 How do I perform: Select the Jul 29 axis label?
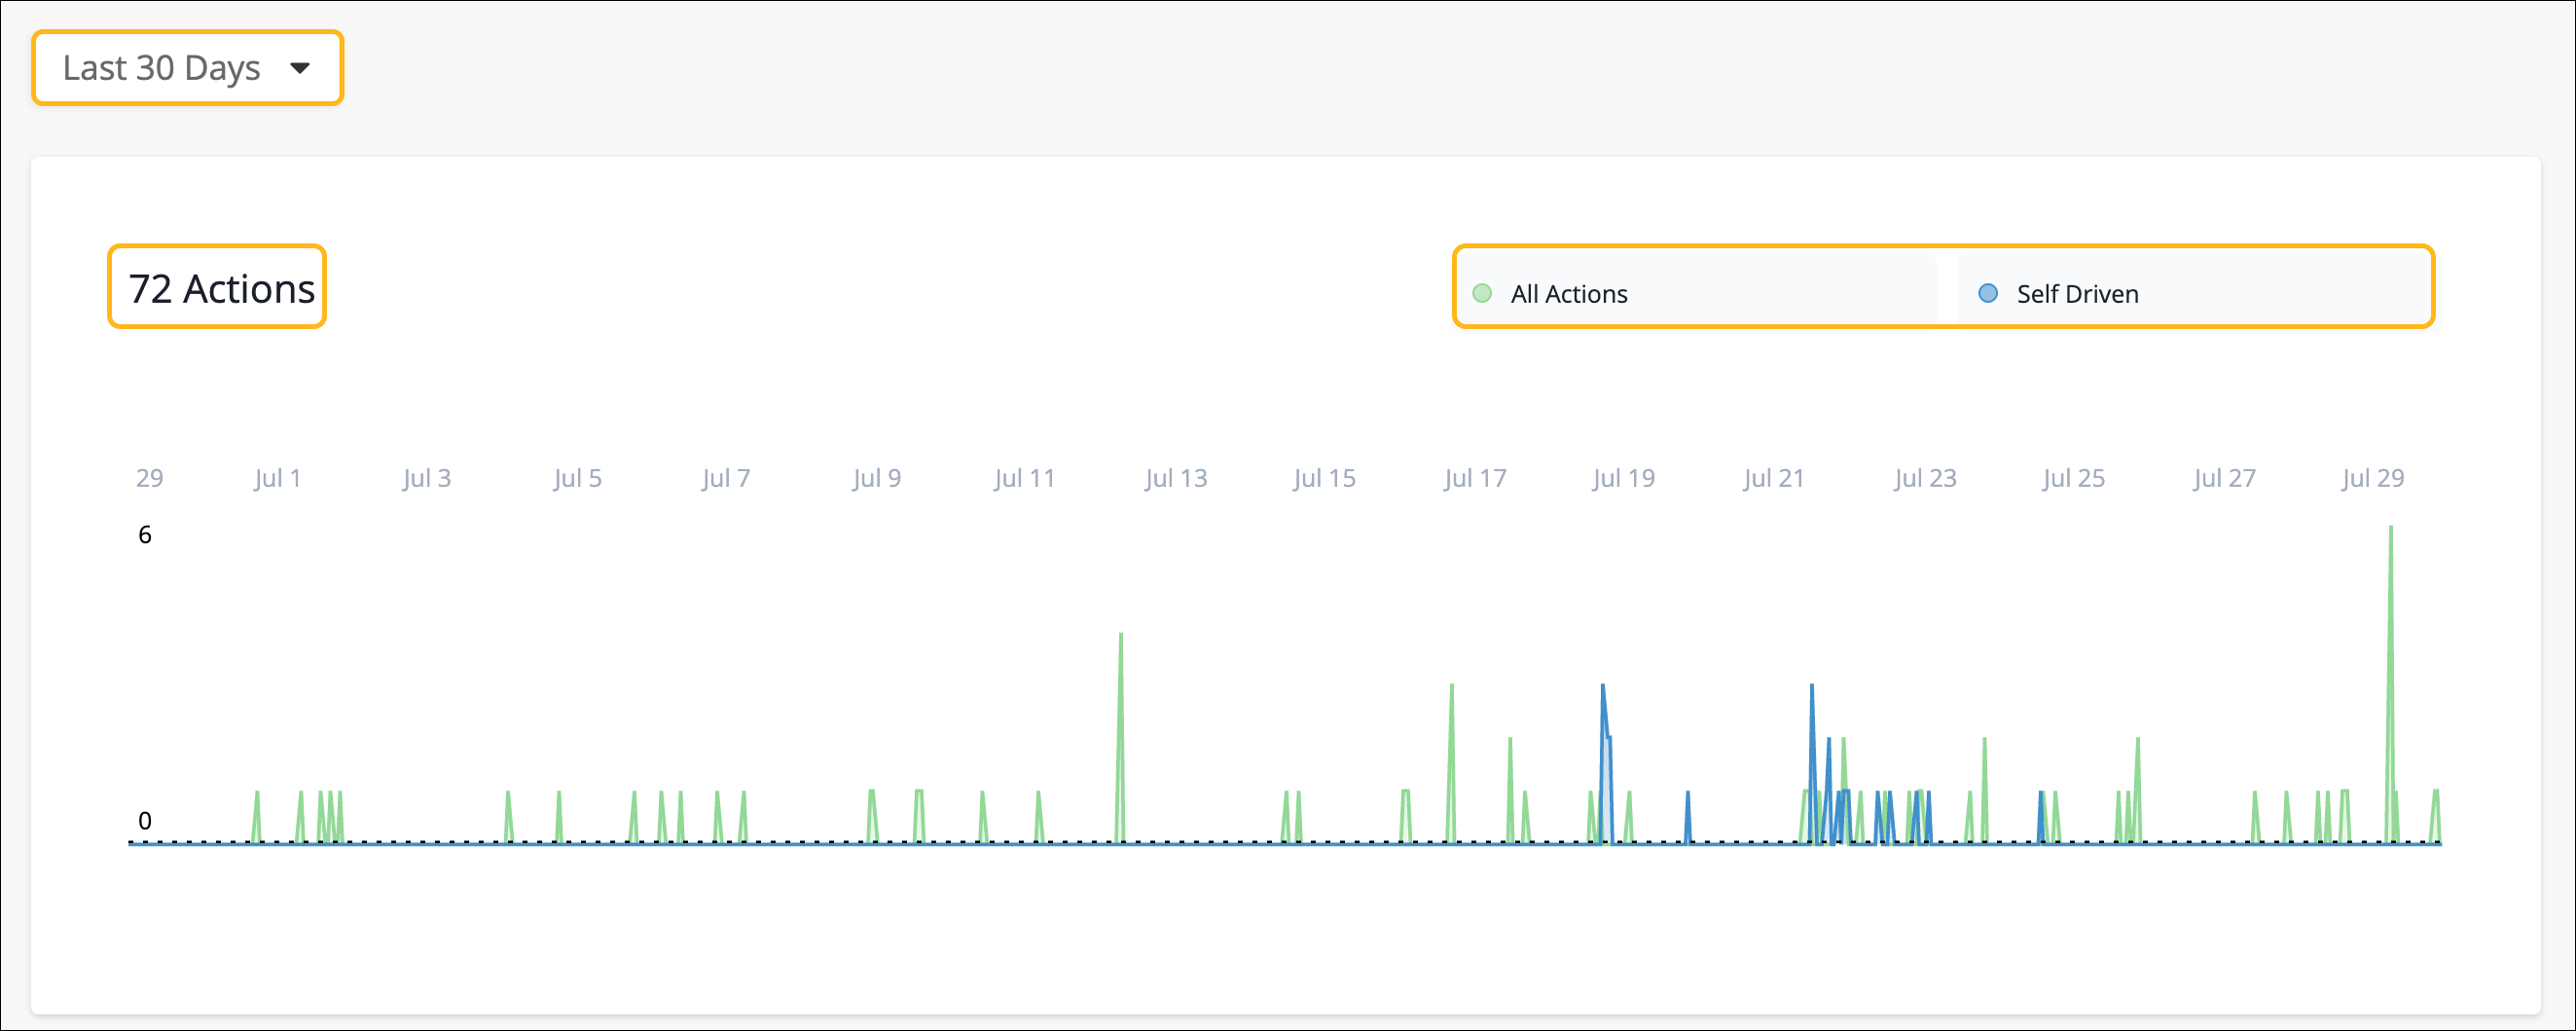click(2372, 478)
